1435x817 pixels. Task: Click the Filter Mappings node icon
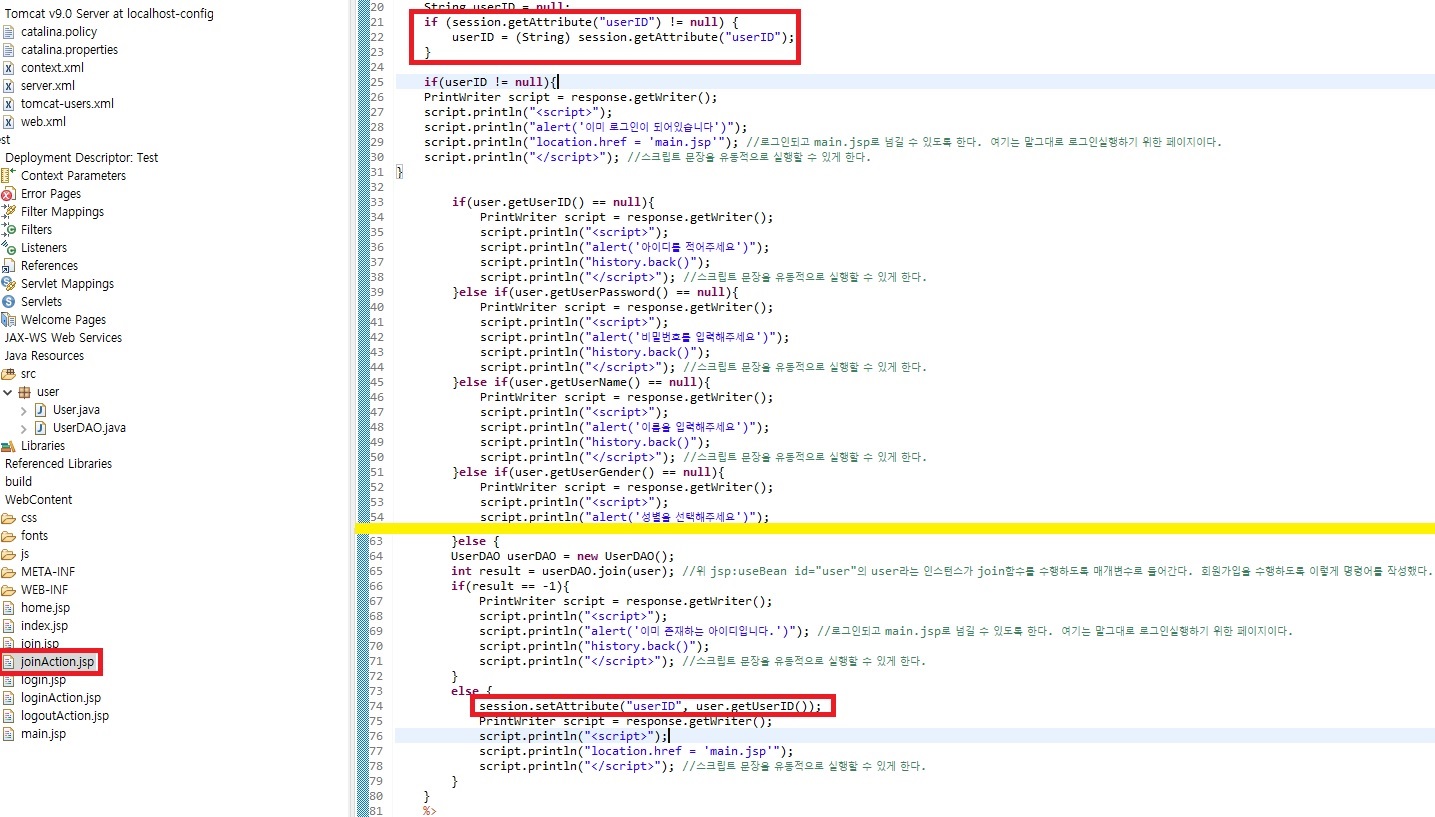pyautogui.click(x=9, y=212)
